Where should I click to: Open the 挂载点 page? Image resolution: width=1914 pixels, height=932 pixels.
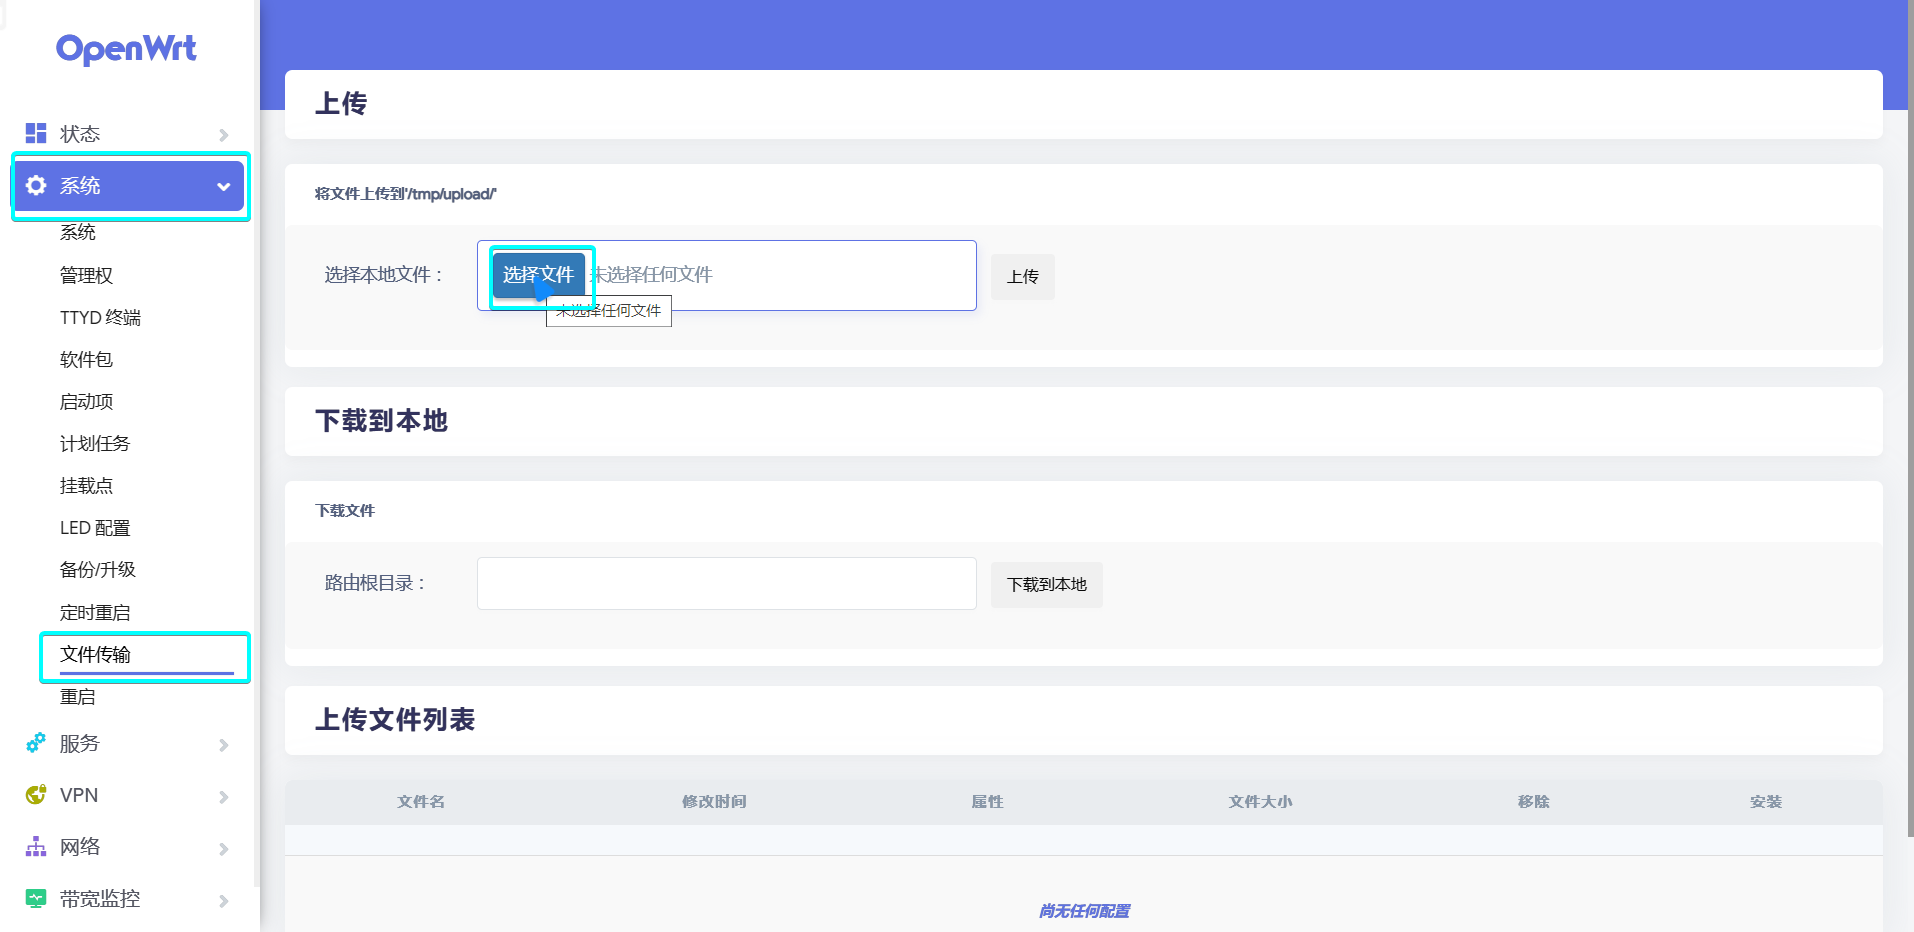[87, 485]
